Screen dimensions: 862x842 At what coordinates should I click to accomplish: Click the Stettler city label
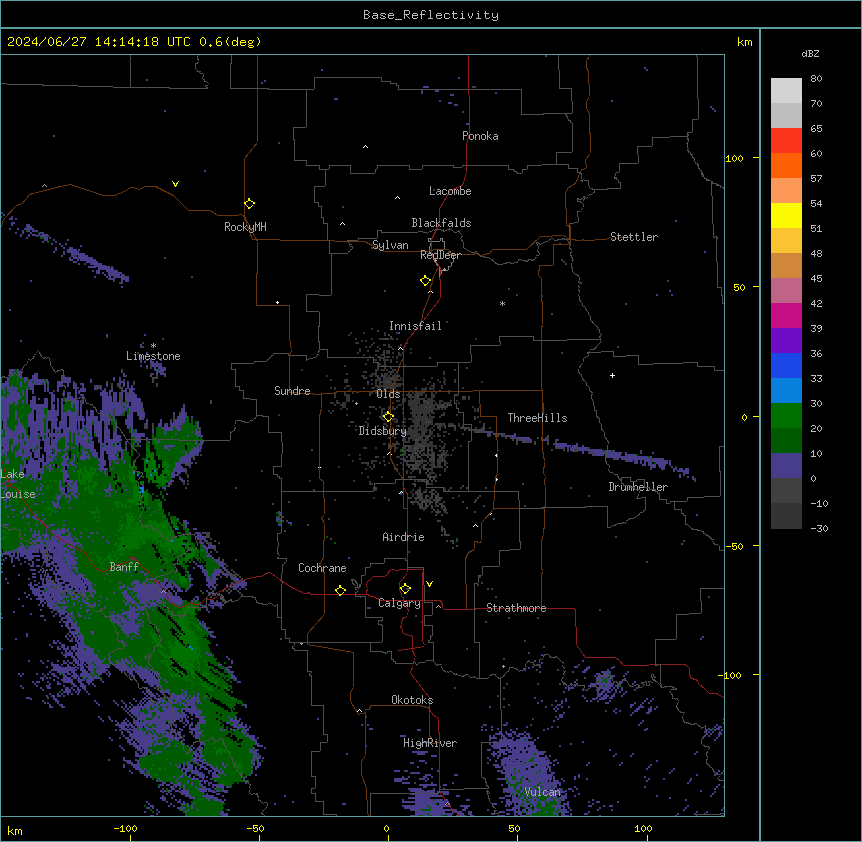coord(634,237)
